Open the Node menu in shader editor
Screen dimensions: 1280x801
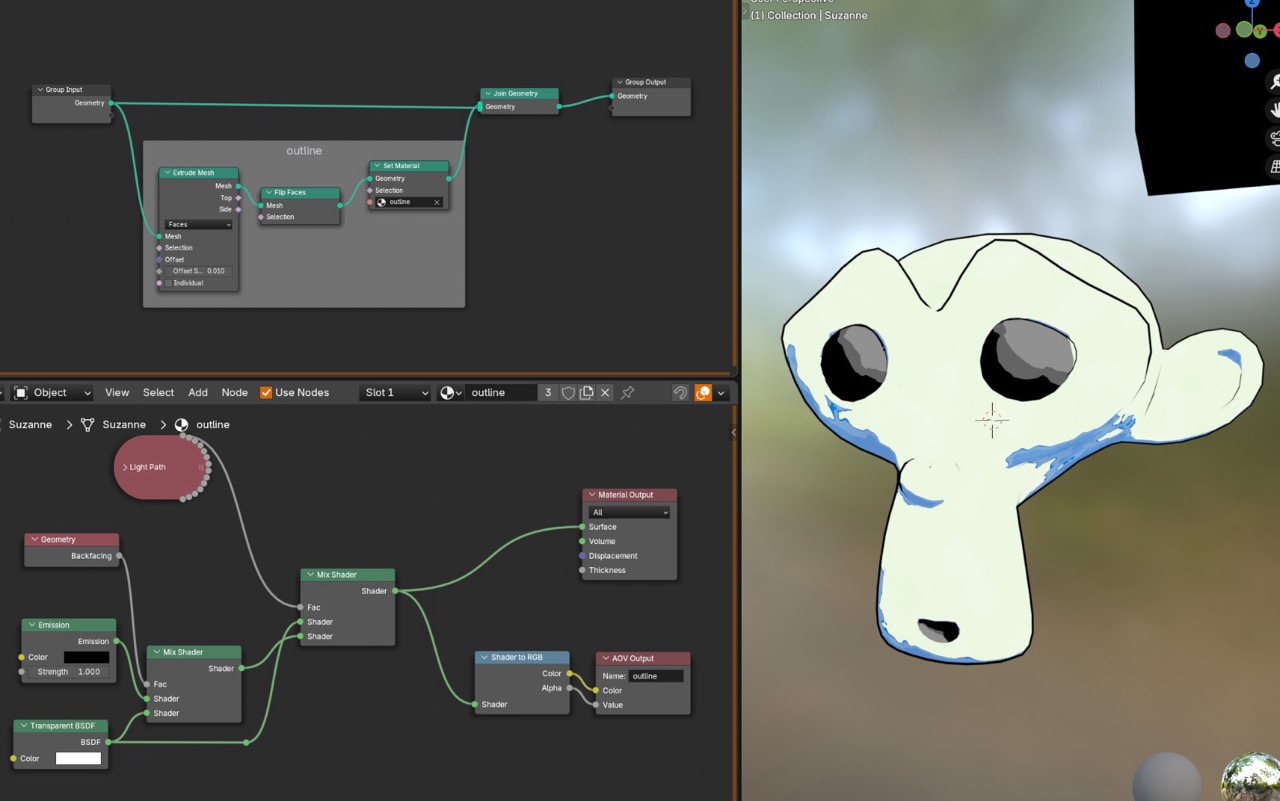(234, 393)
